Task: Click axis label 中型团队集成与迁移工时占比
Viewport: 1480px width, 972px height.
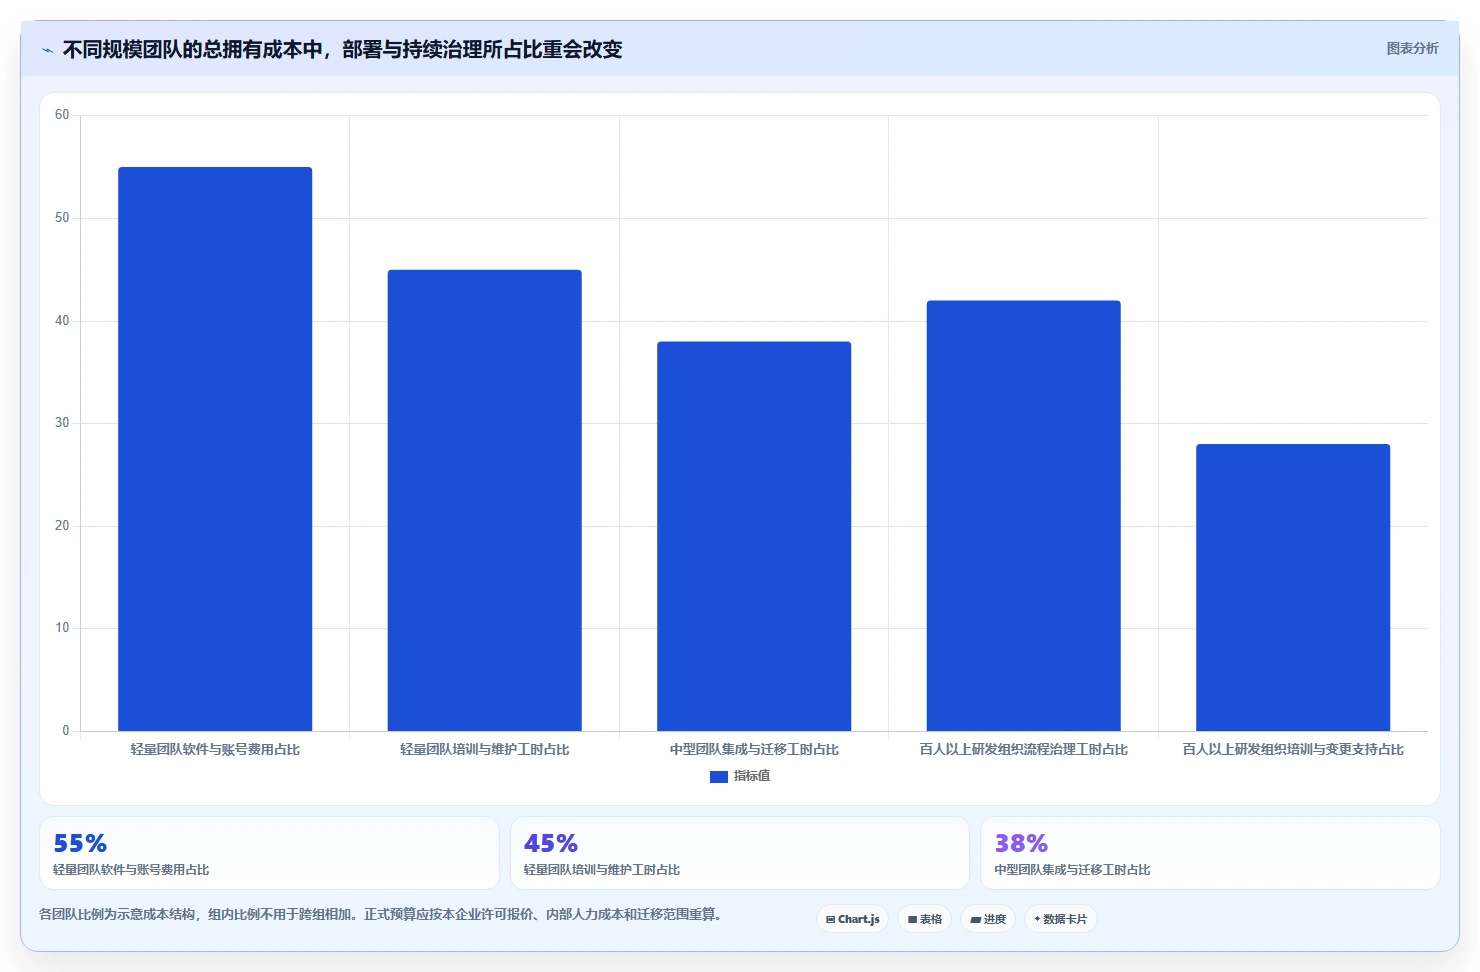Action: click(754, 749)
